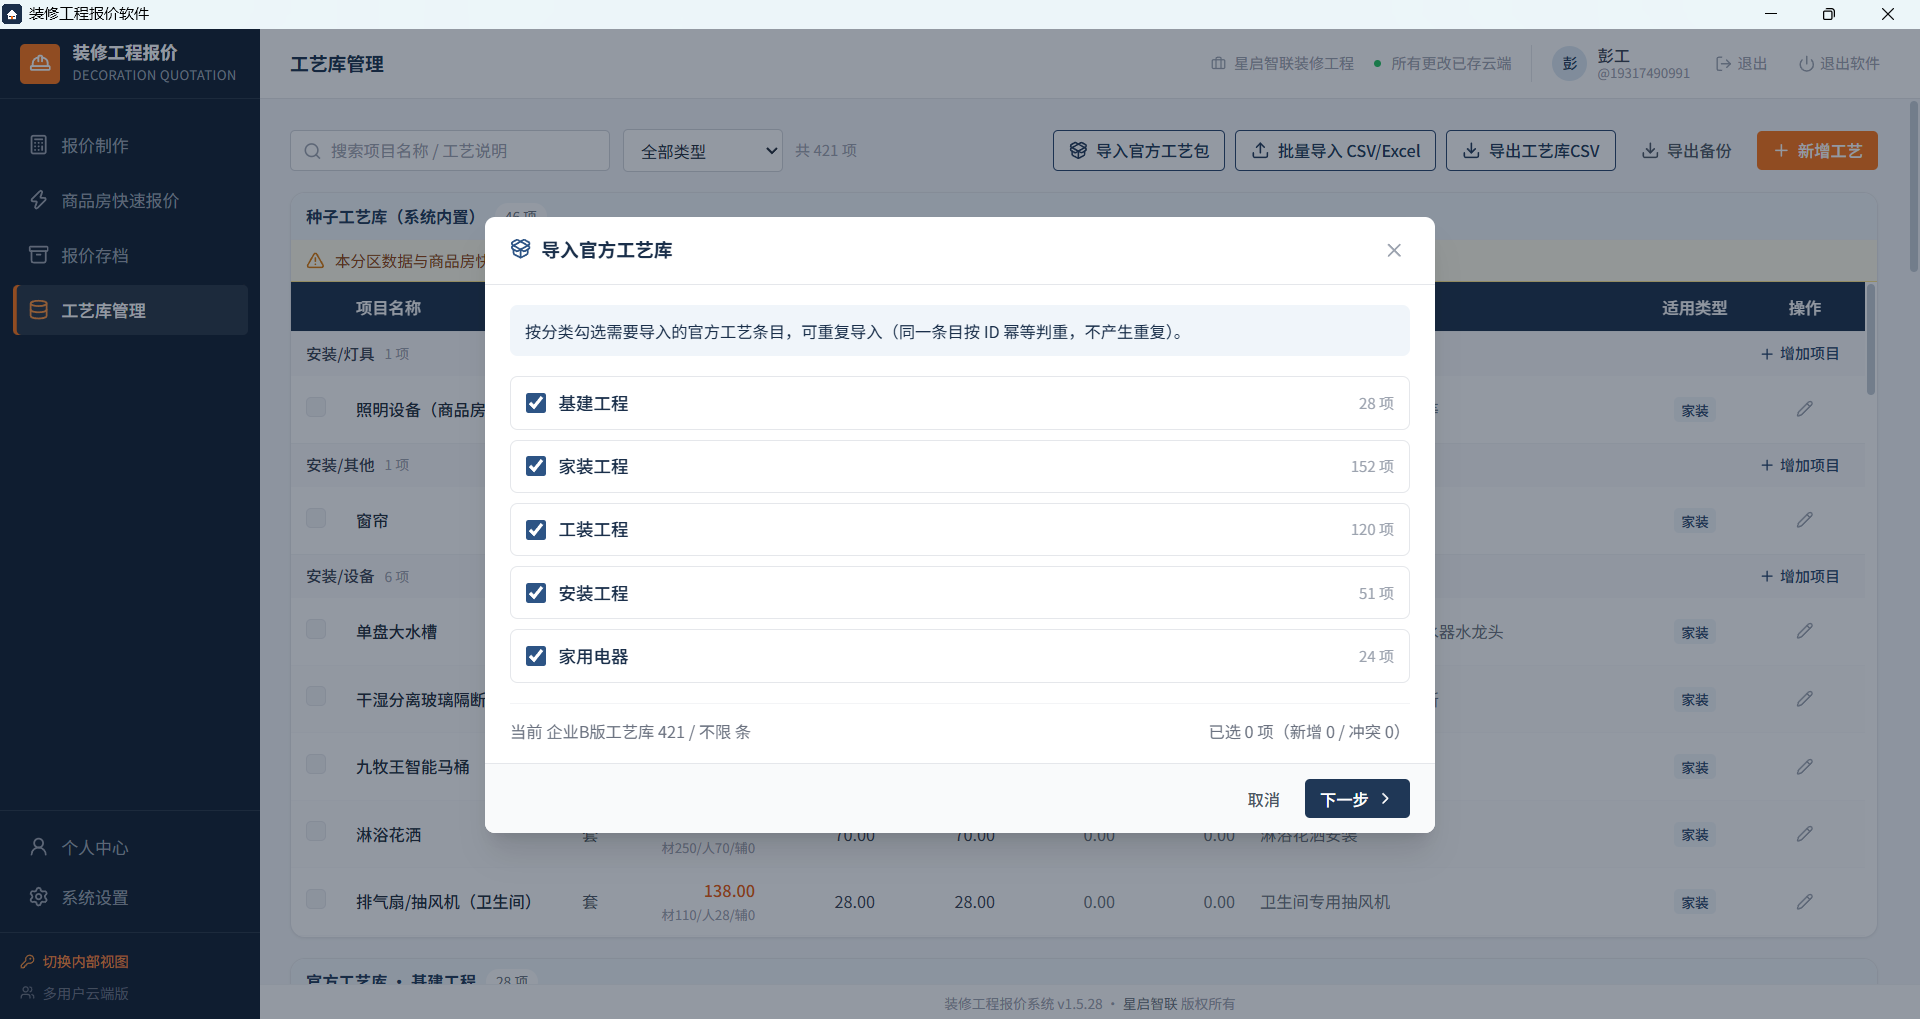Image resolution: width=1920 pixels, height=1019 pixels.
Task: Check the 排气扇/抽风机 row checkbox
Action: [316, 899]
